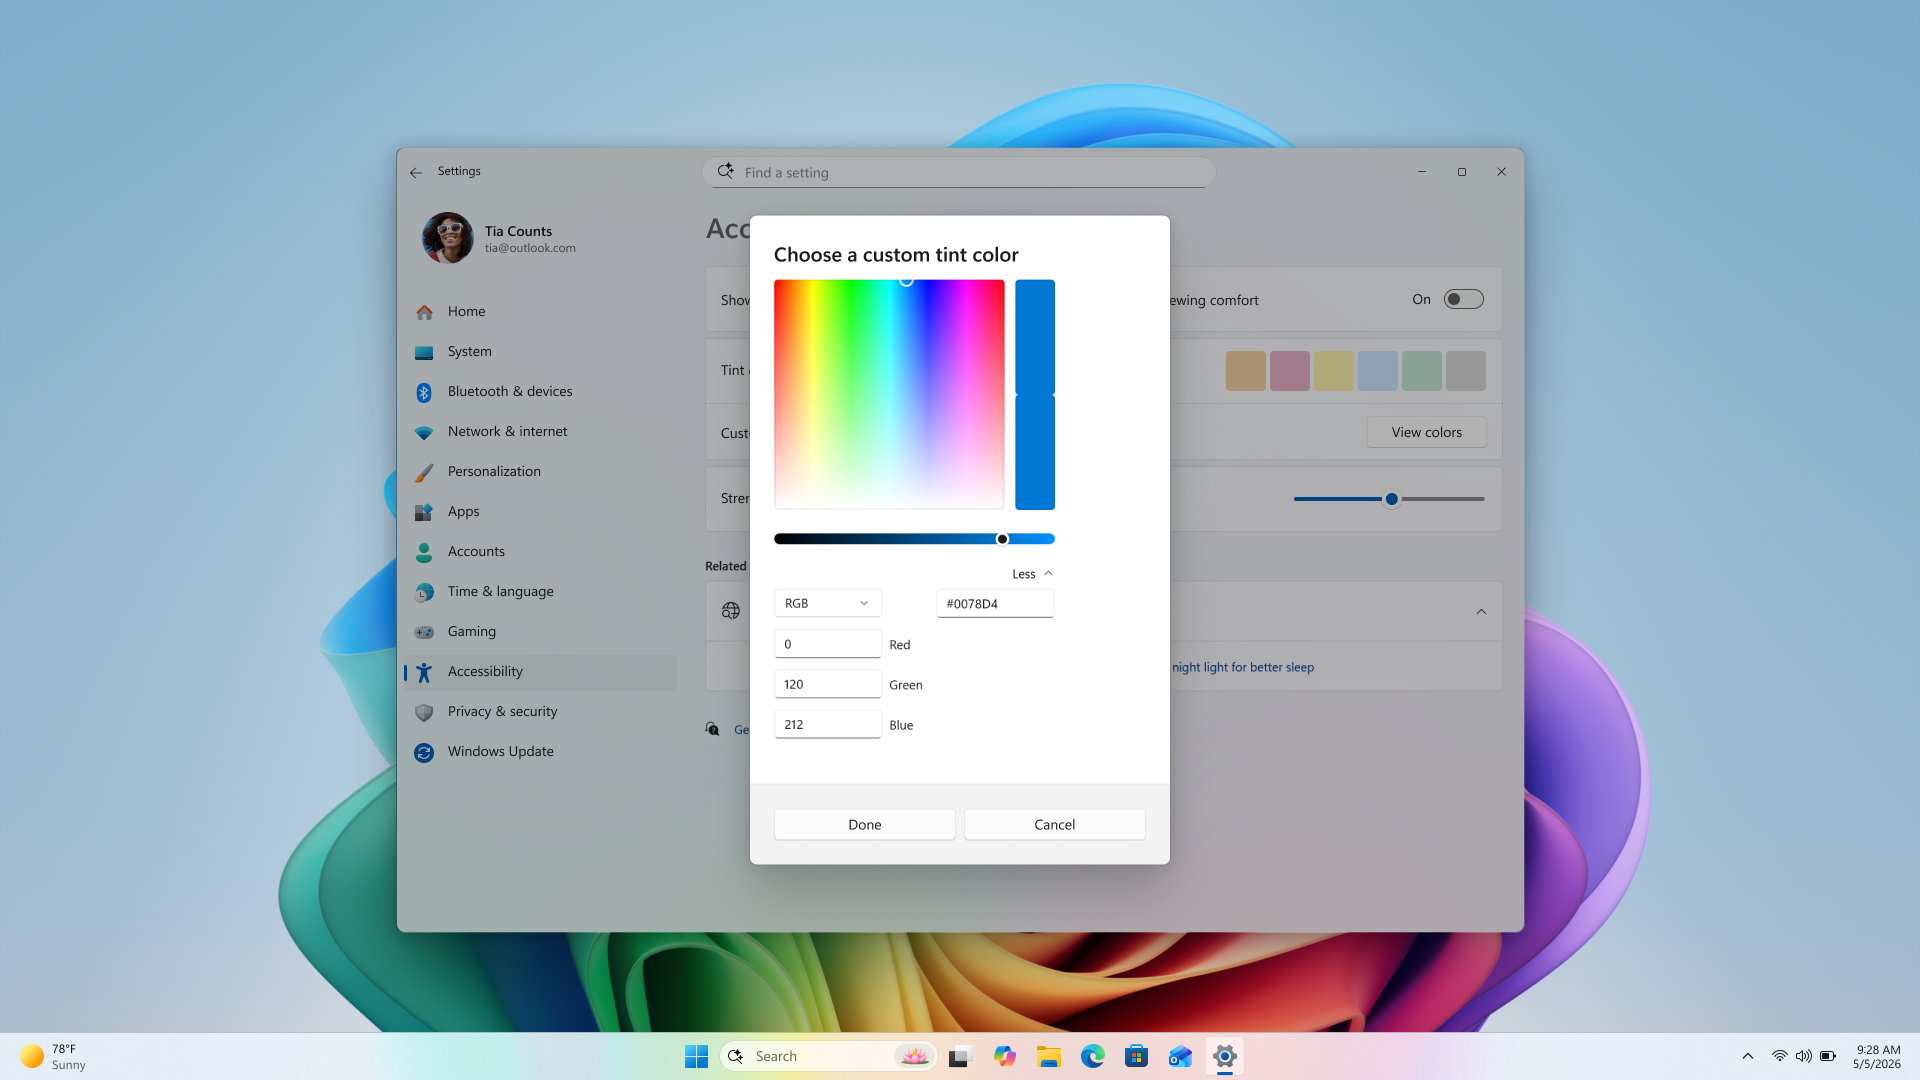Click the Privacy & security shield icon
The height and width of the screenshot is (1080, 1920).
coord(424,712)
